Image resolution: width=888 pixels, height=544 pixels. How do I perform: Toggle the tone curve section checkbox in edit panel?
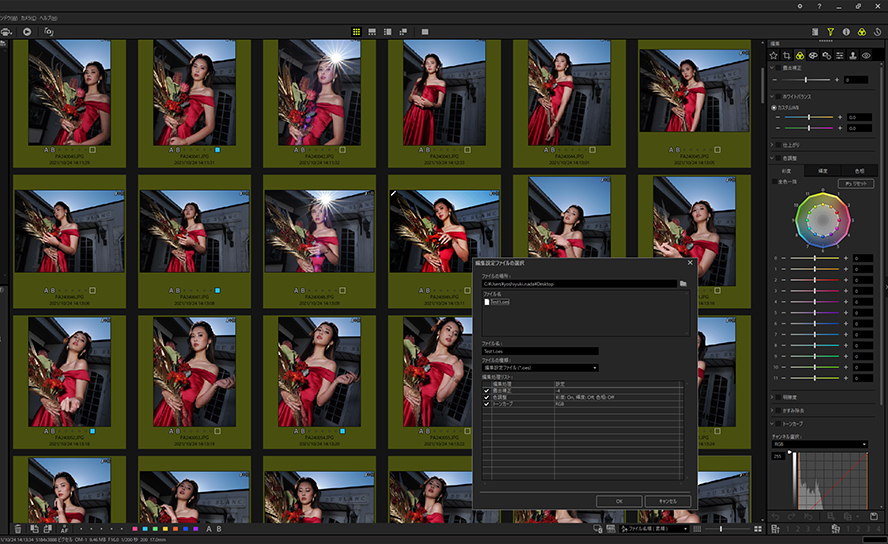coord(778,423)
